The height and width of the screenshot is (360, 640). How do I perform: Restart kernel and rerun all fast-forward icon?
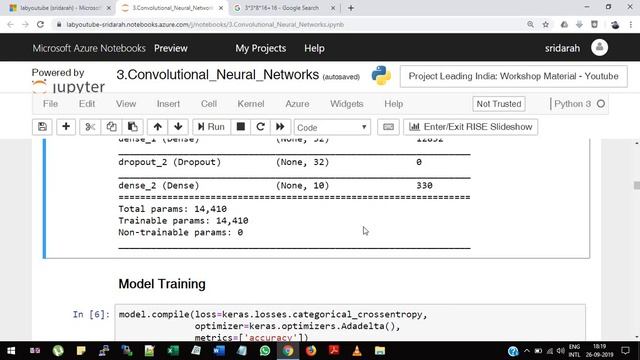(280, 127)
